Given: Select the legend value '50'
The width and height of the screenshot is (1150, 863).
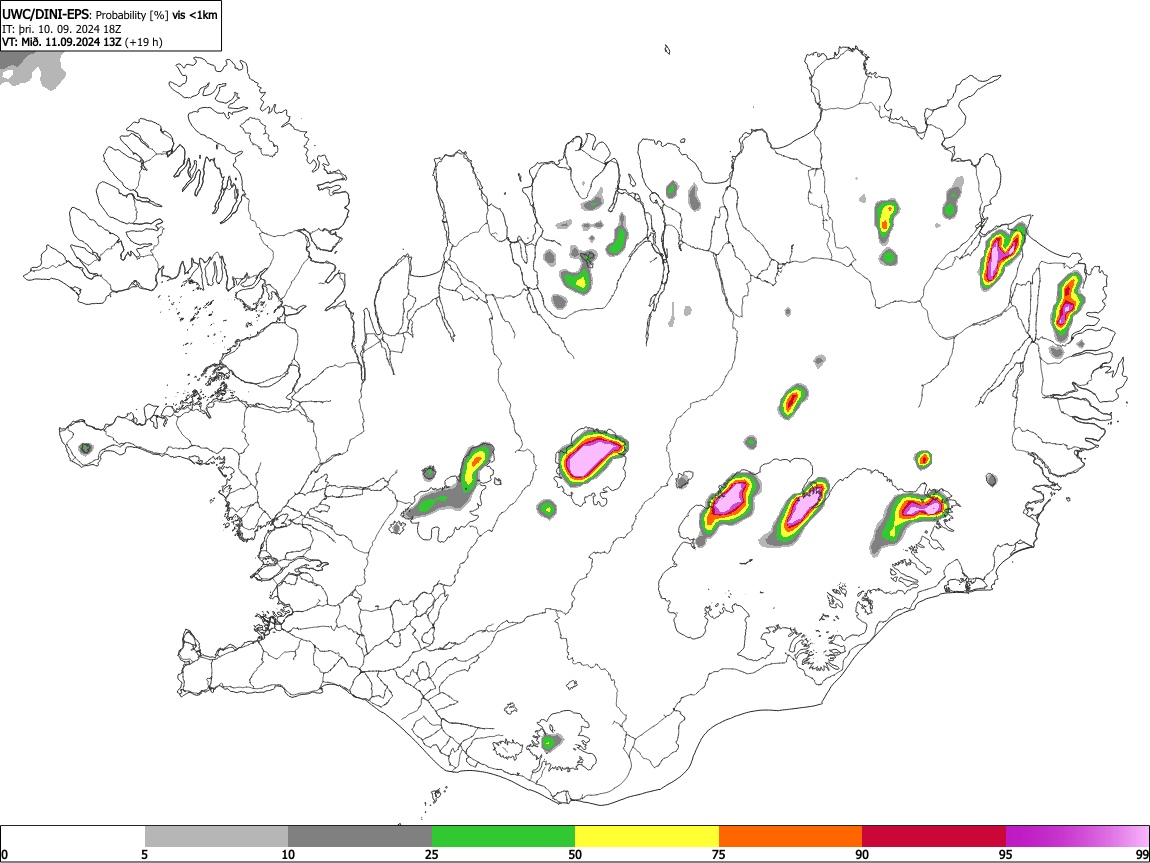Looking at the screenshot, I should point(575,854).
